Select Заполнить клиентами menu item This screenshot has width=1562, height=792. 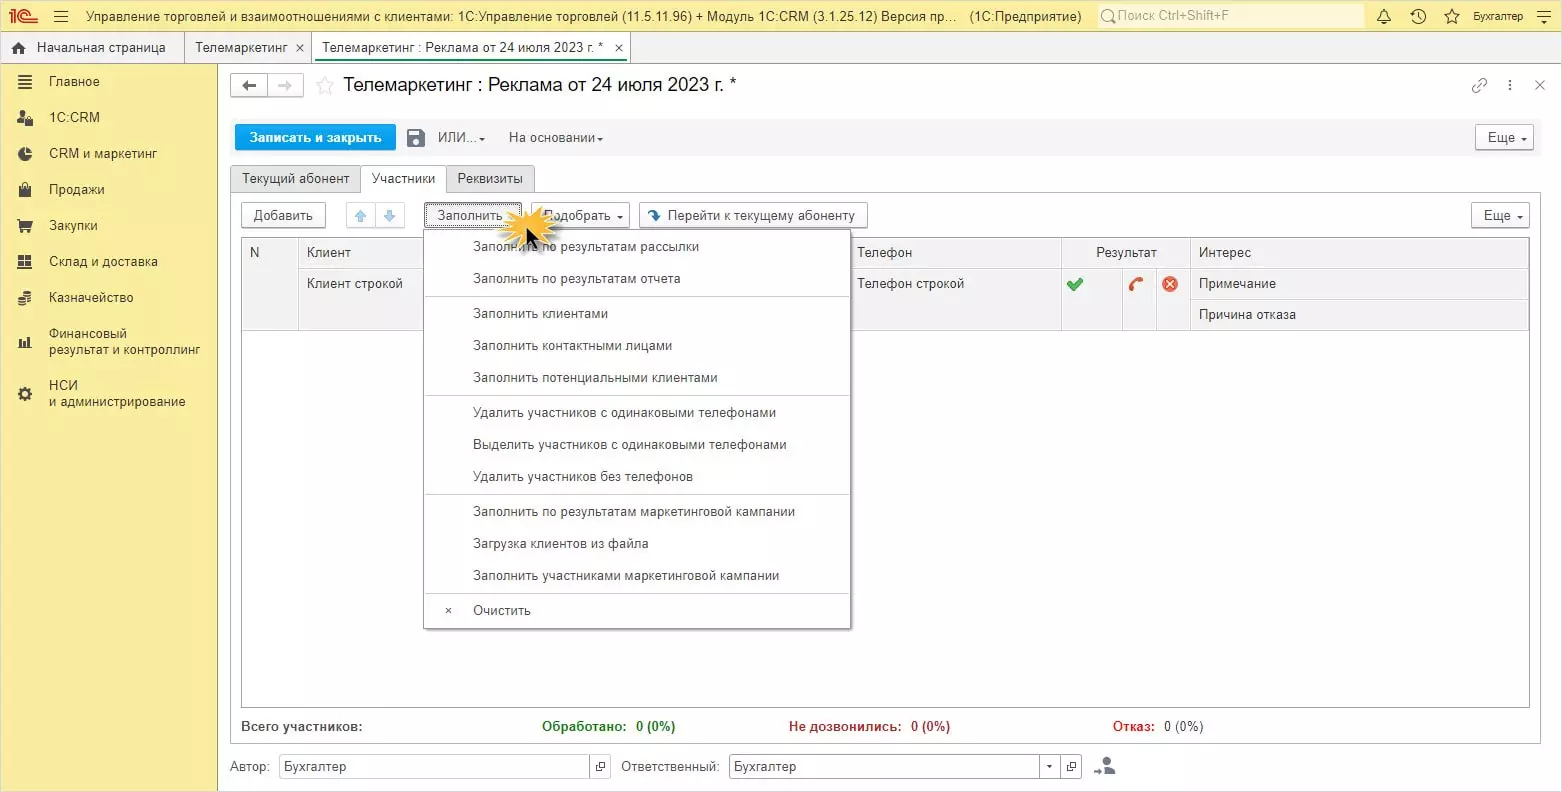(x=540, y=314)
